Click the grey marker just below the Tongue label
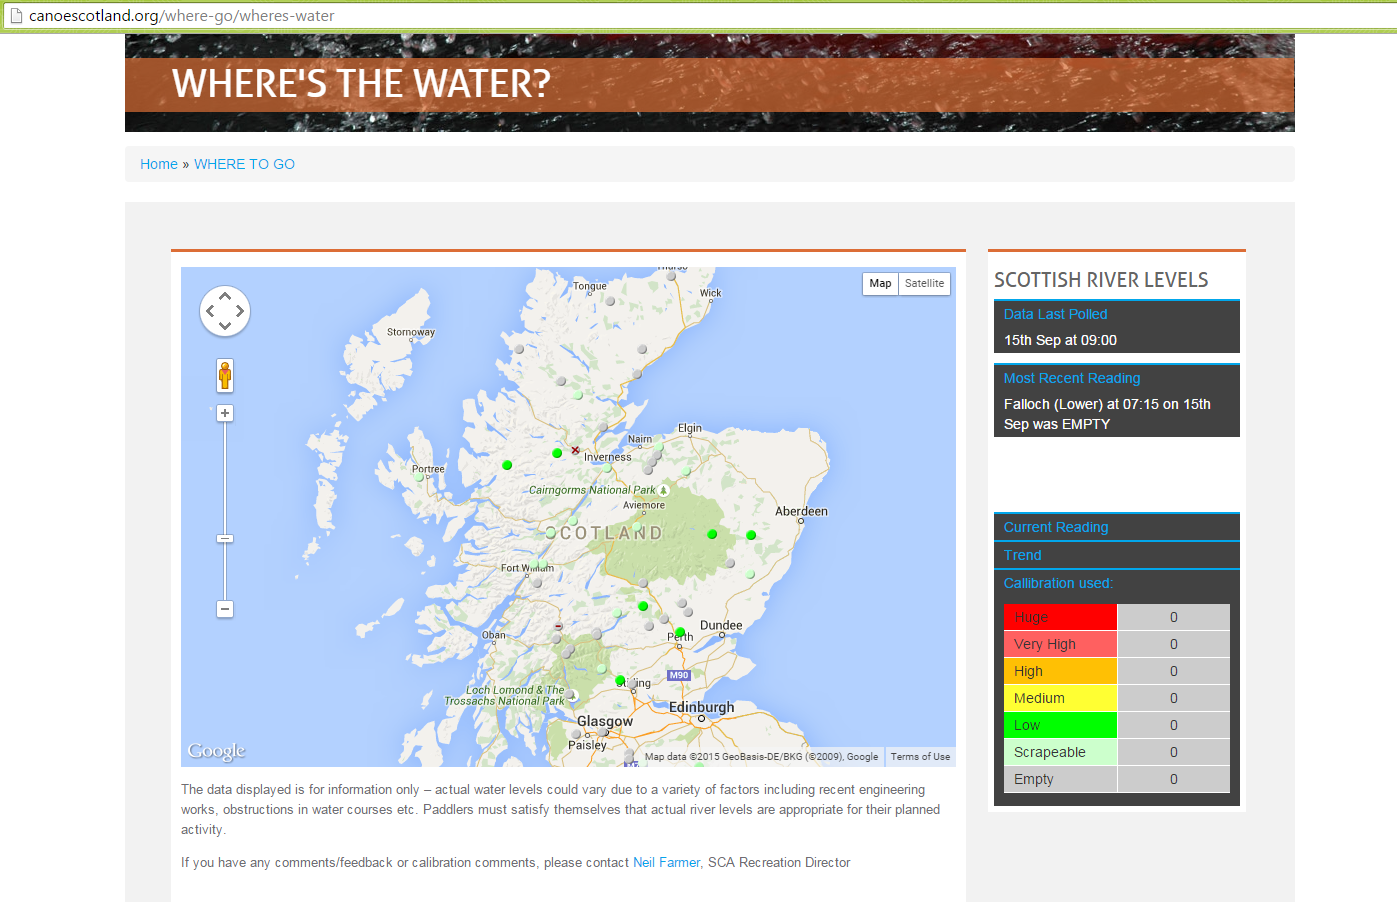 [x=610, y=301]
